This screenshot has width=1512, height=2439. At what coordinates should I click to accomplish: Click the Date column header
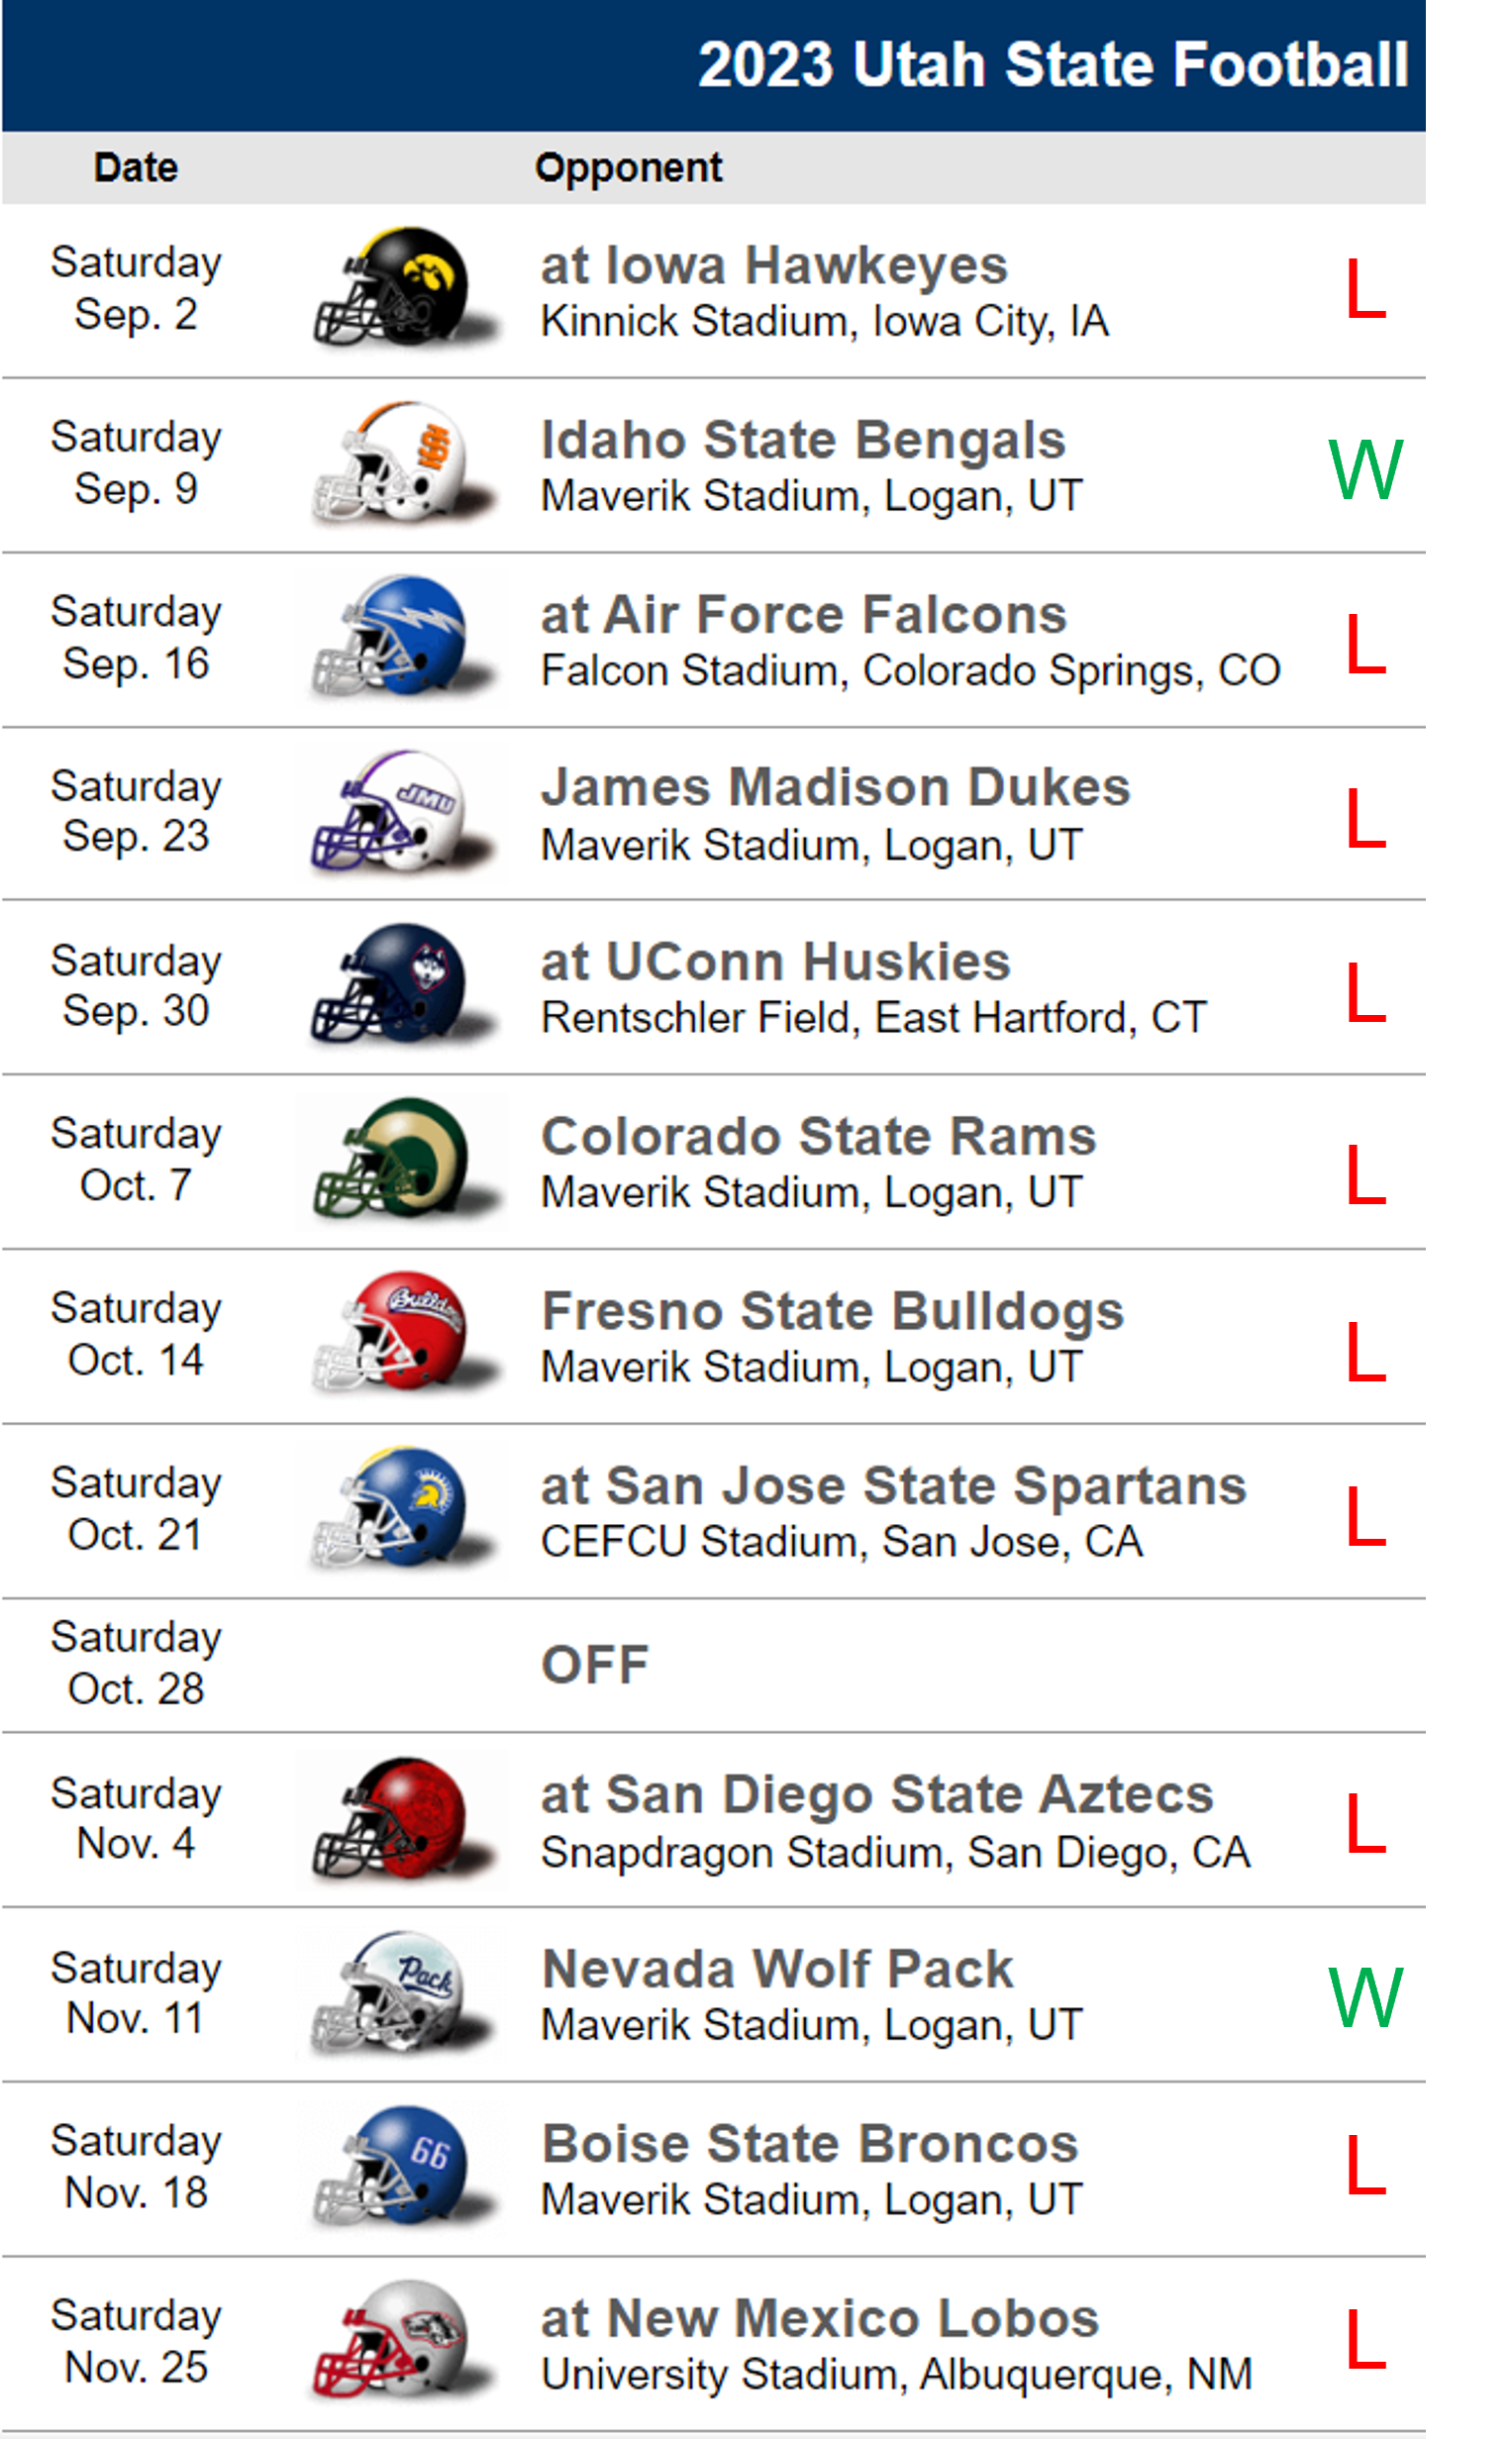(x=136, y=168)
